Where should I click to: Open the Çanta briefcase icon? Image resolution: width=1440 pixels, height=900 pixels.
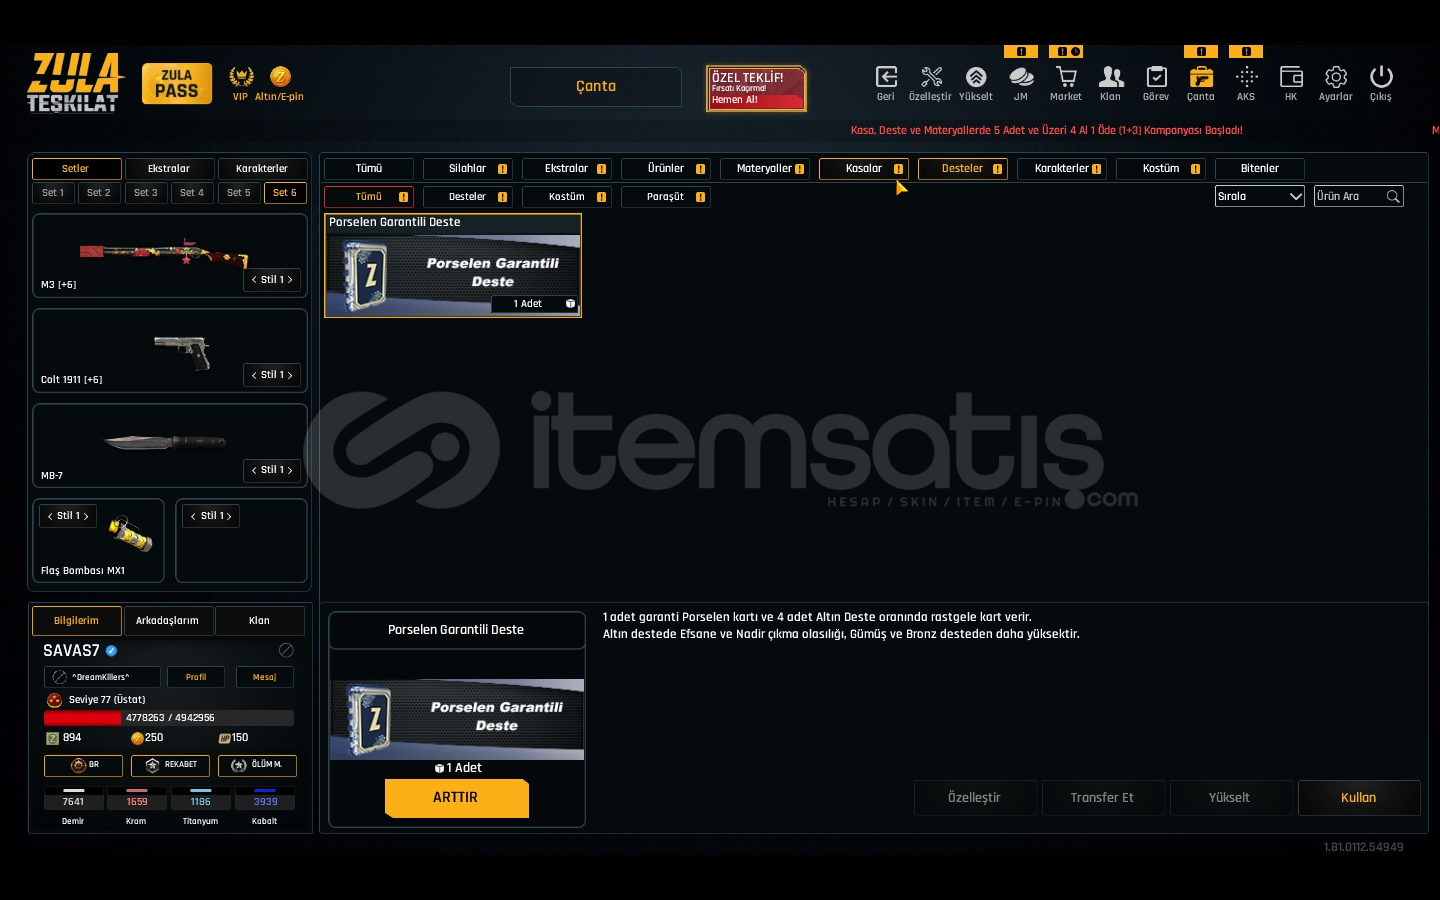pyautogui.click(x=1201, y=77)
